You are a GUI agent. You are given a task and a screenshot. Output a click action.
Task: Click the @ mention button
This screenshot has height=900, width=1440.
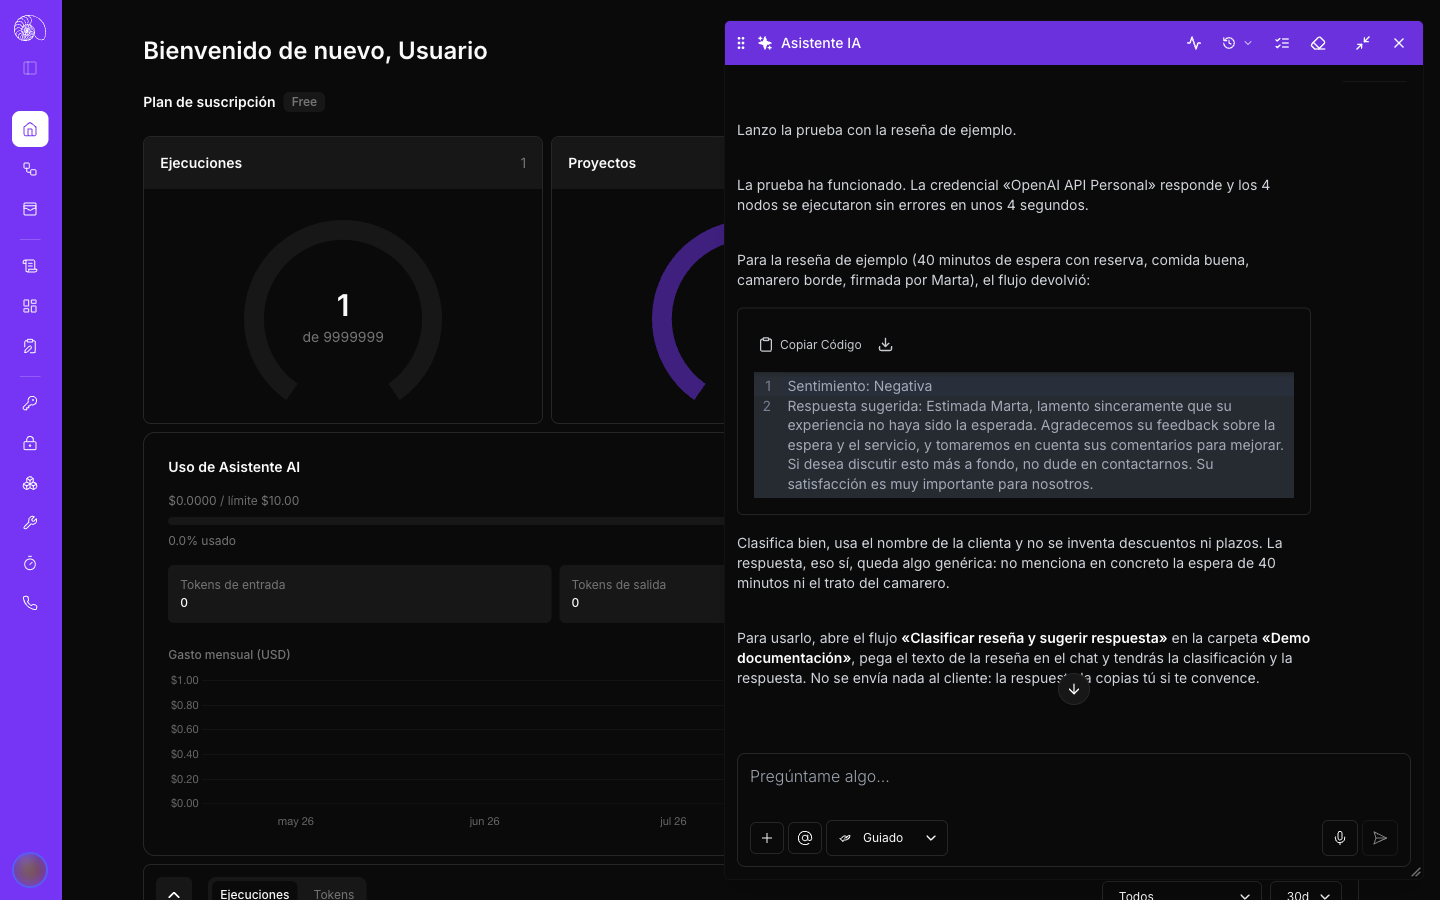(x=805, y=838)
